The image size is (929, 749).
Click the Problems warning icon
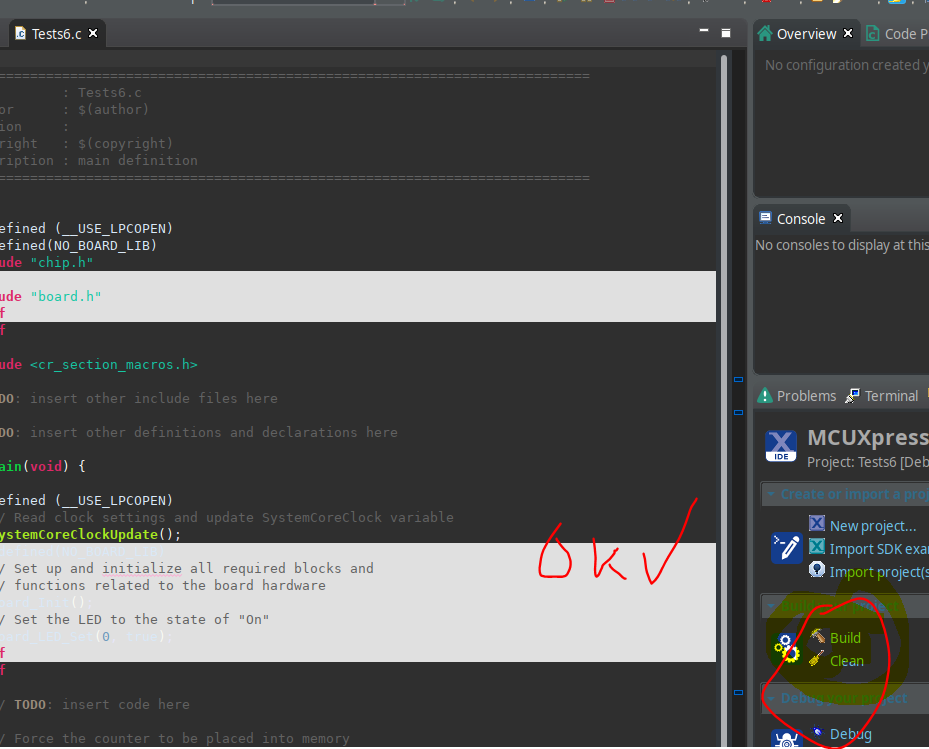pyautogui.click(x=765, y=395)
